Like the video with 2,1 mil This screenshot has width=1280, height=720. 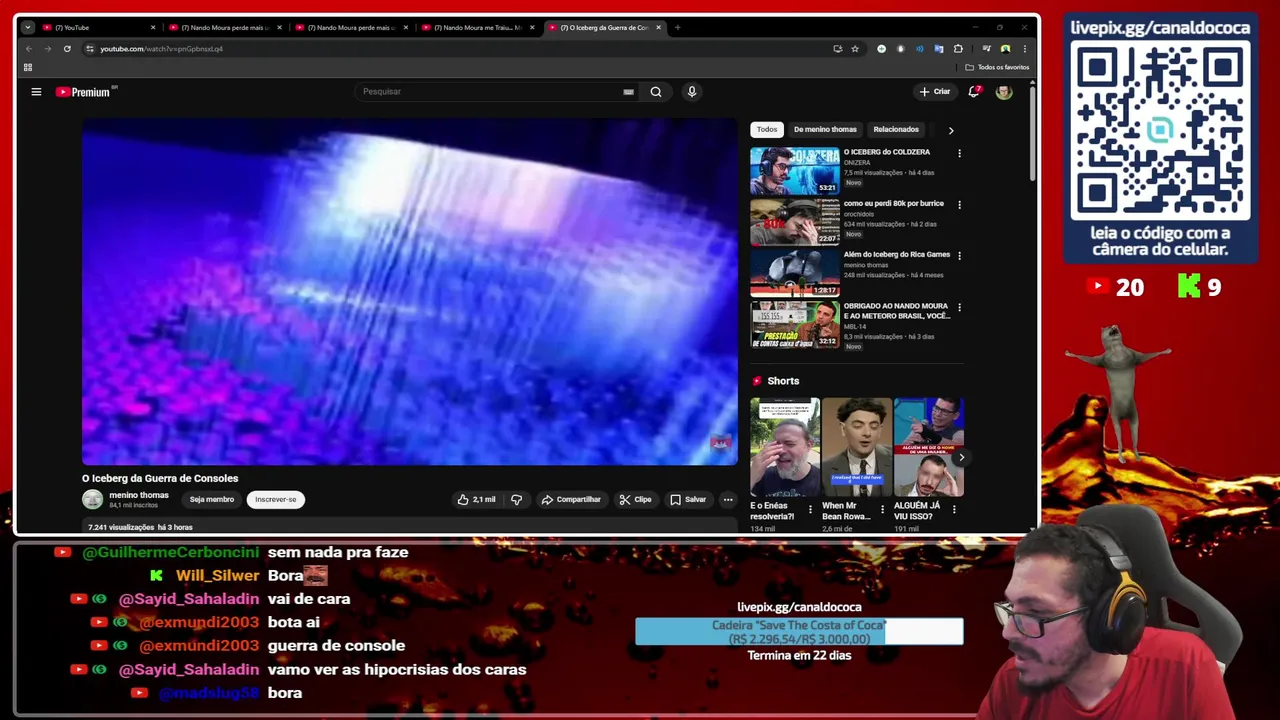pos(476,499)
